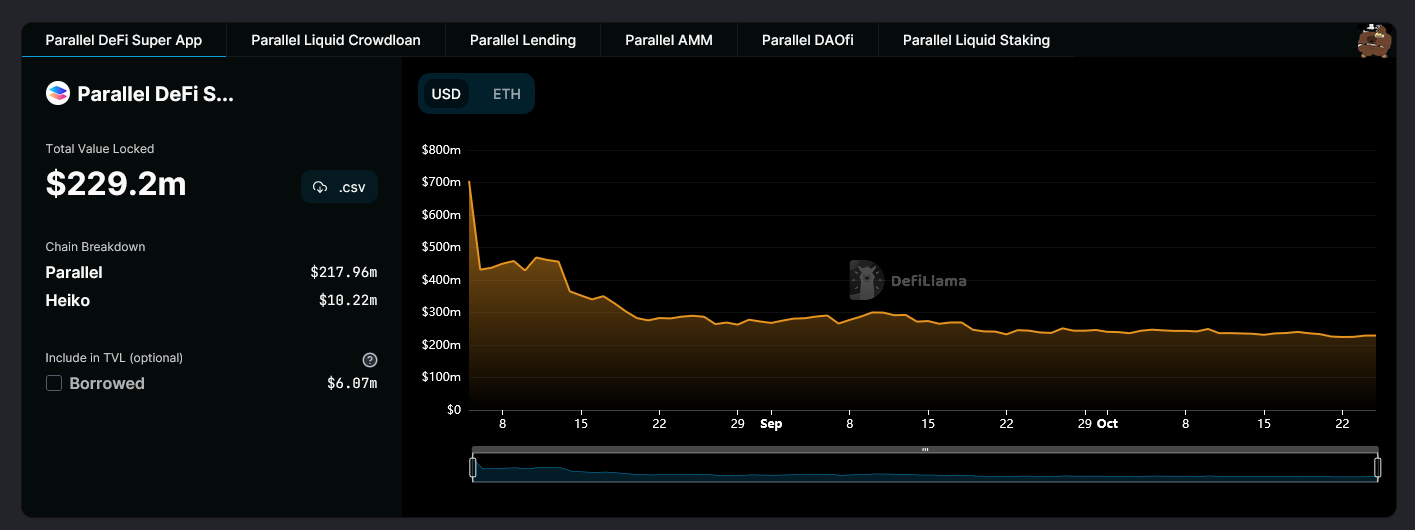Click the help question mark icon
Image resolution: width=1415 pixels, height=530 pixels.
tap(369, 360)
